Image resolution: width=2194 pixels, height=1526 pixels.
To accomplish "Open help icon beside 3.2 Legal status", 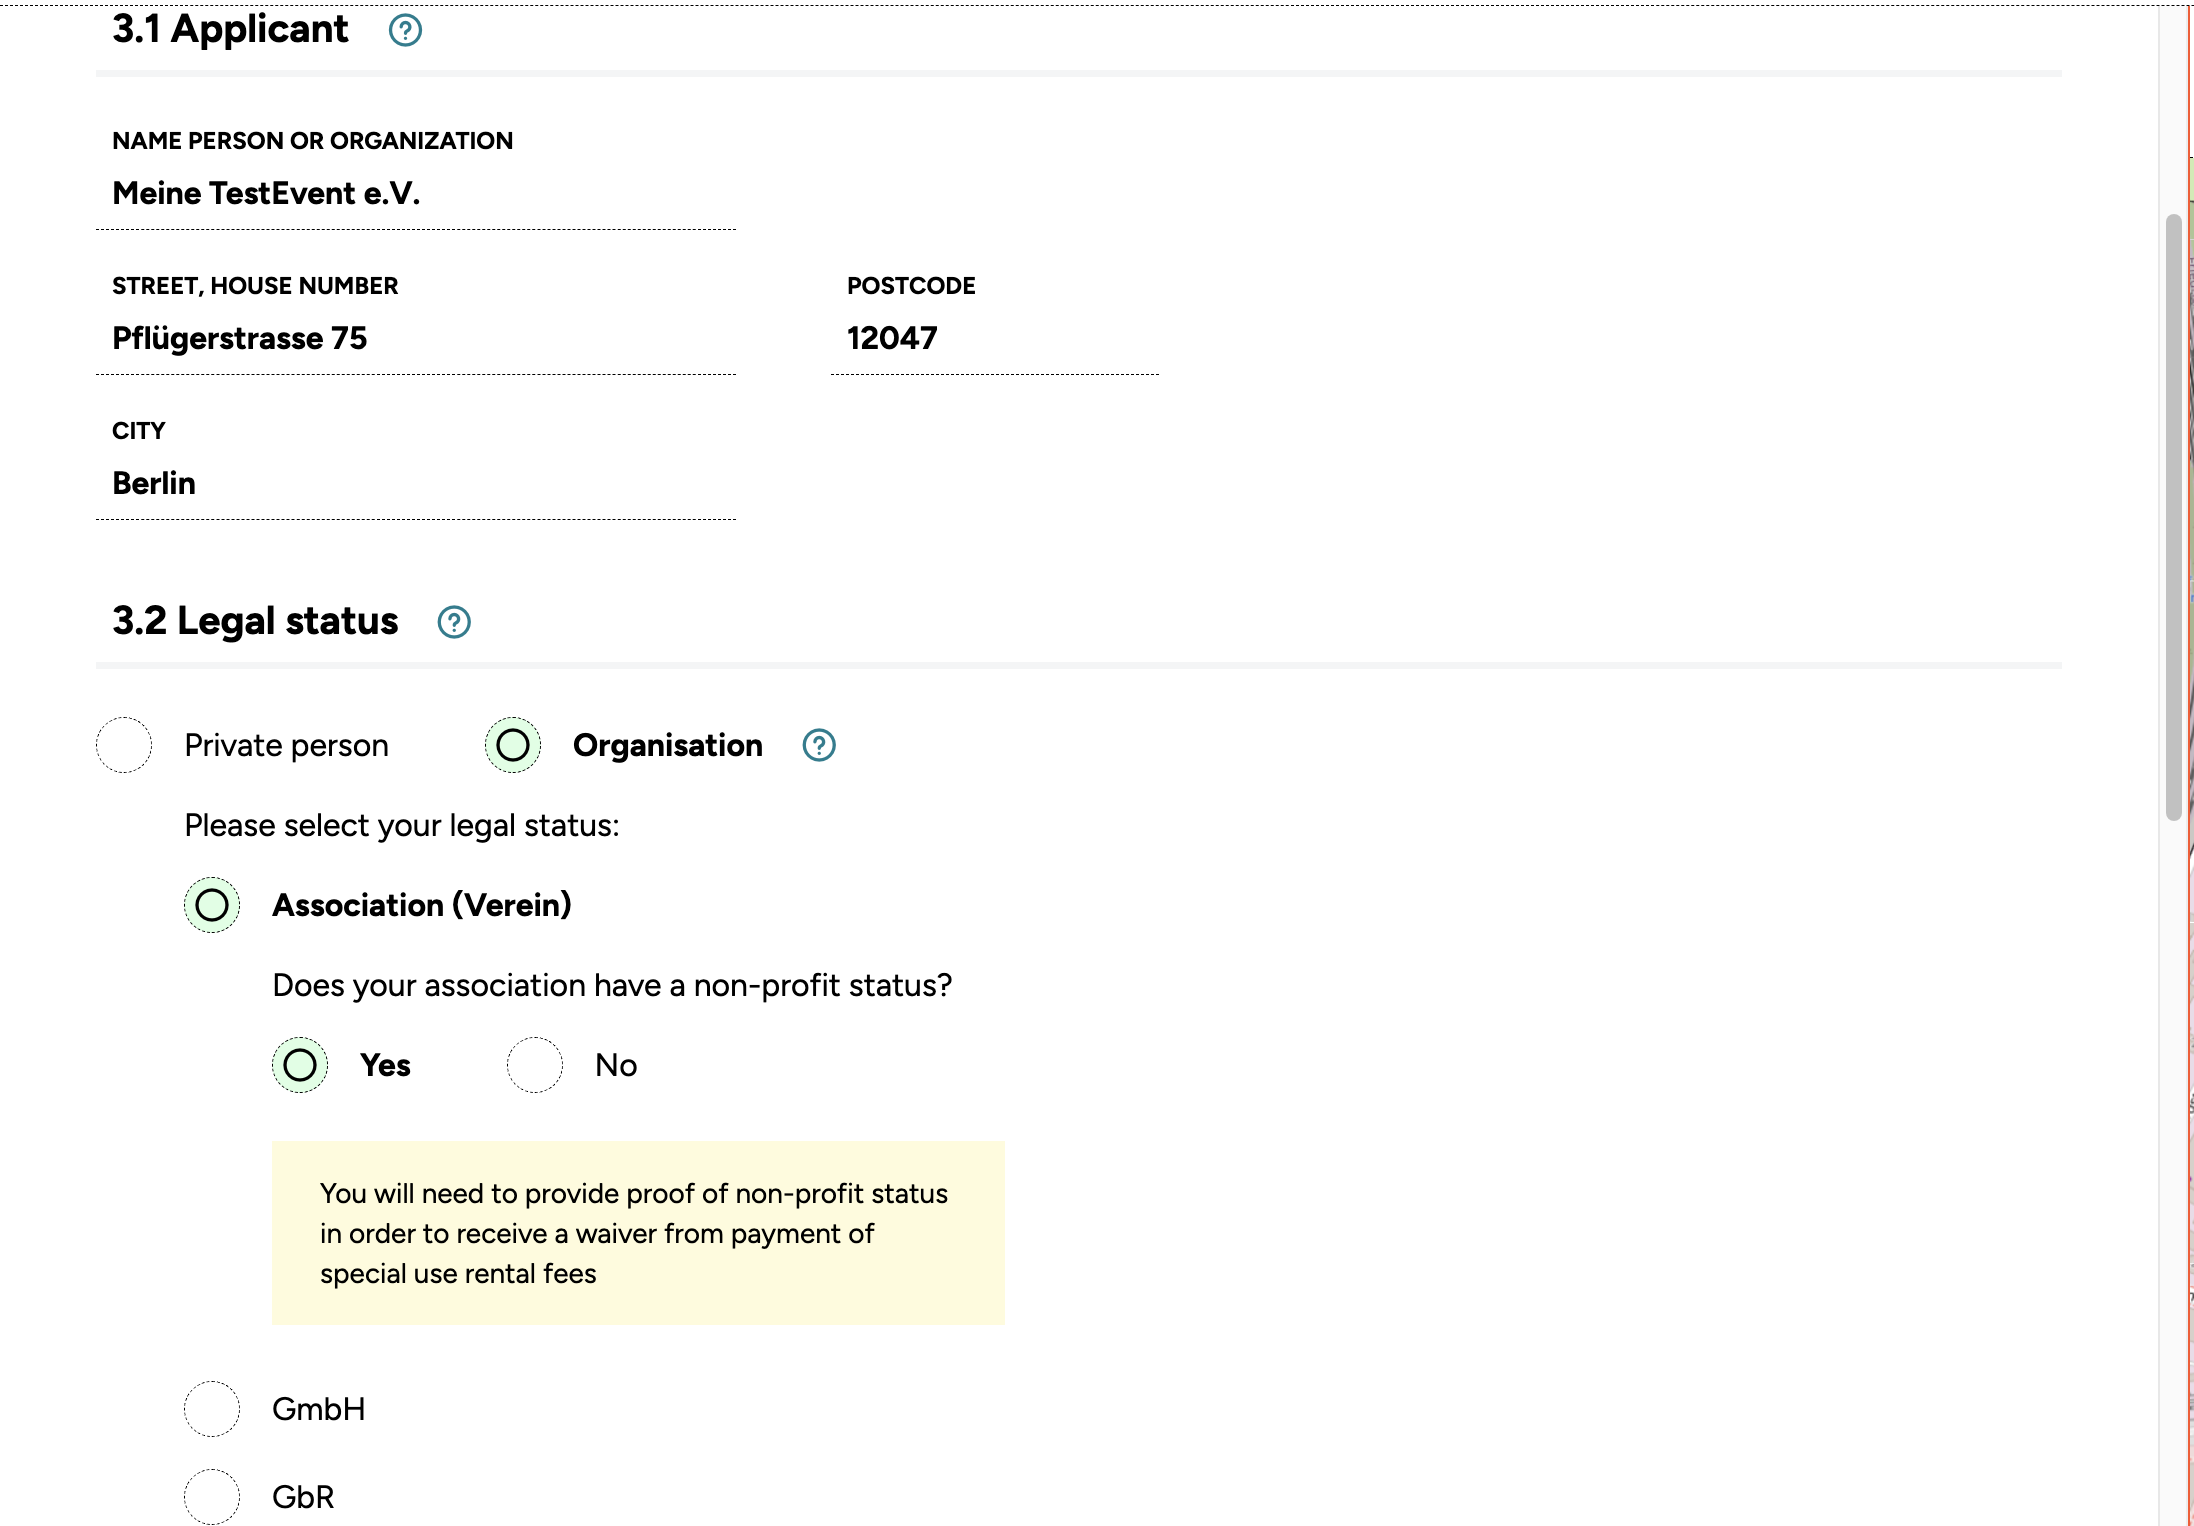I will click(454, 622).
